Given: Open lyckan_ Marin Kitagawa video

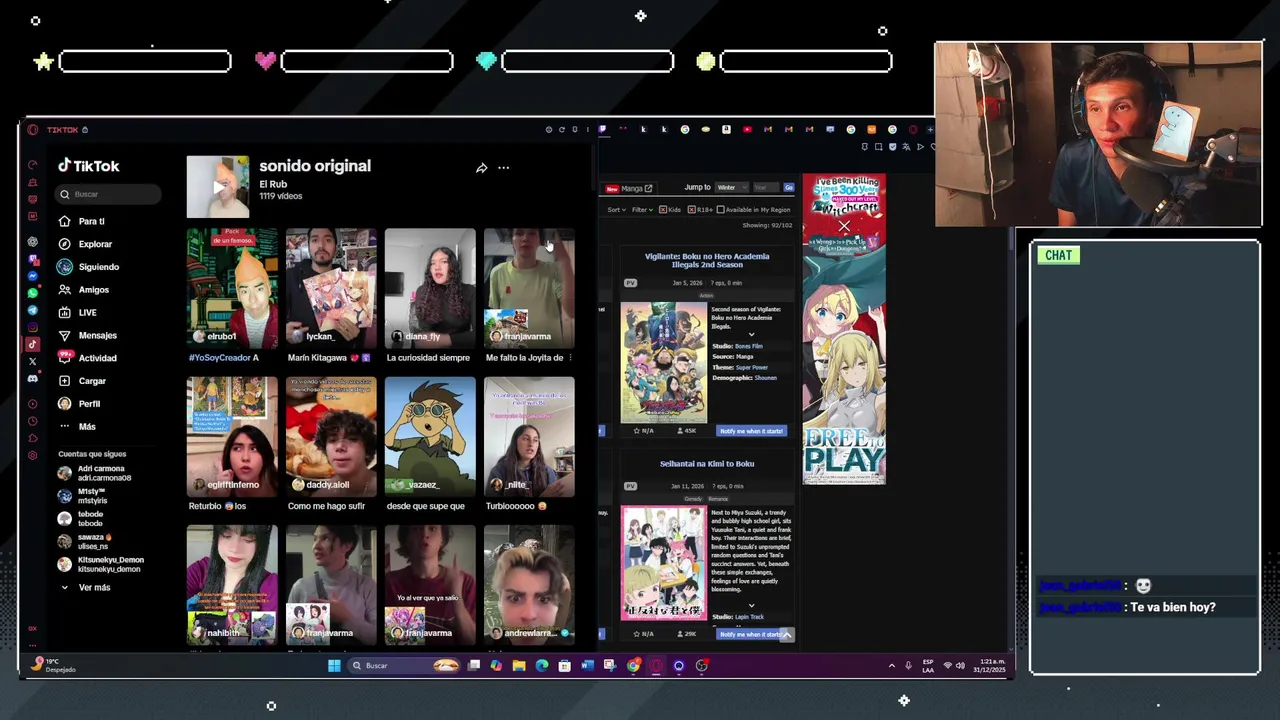Looking at the screenshot, I should [331, 287].
